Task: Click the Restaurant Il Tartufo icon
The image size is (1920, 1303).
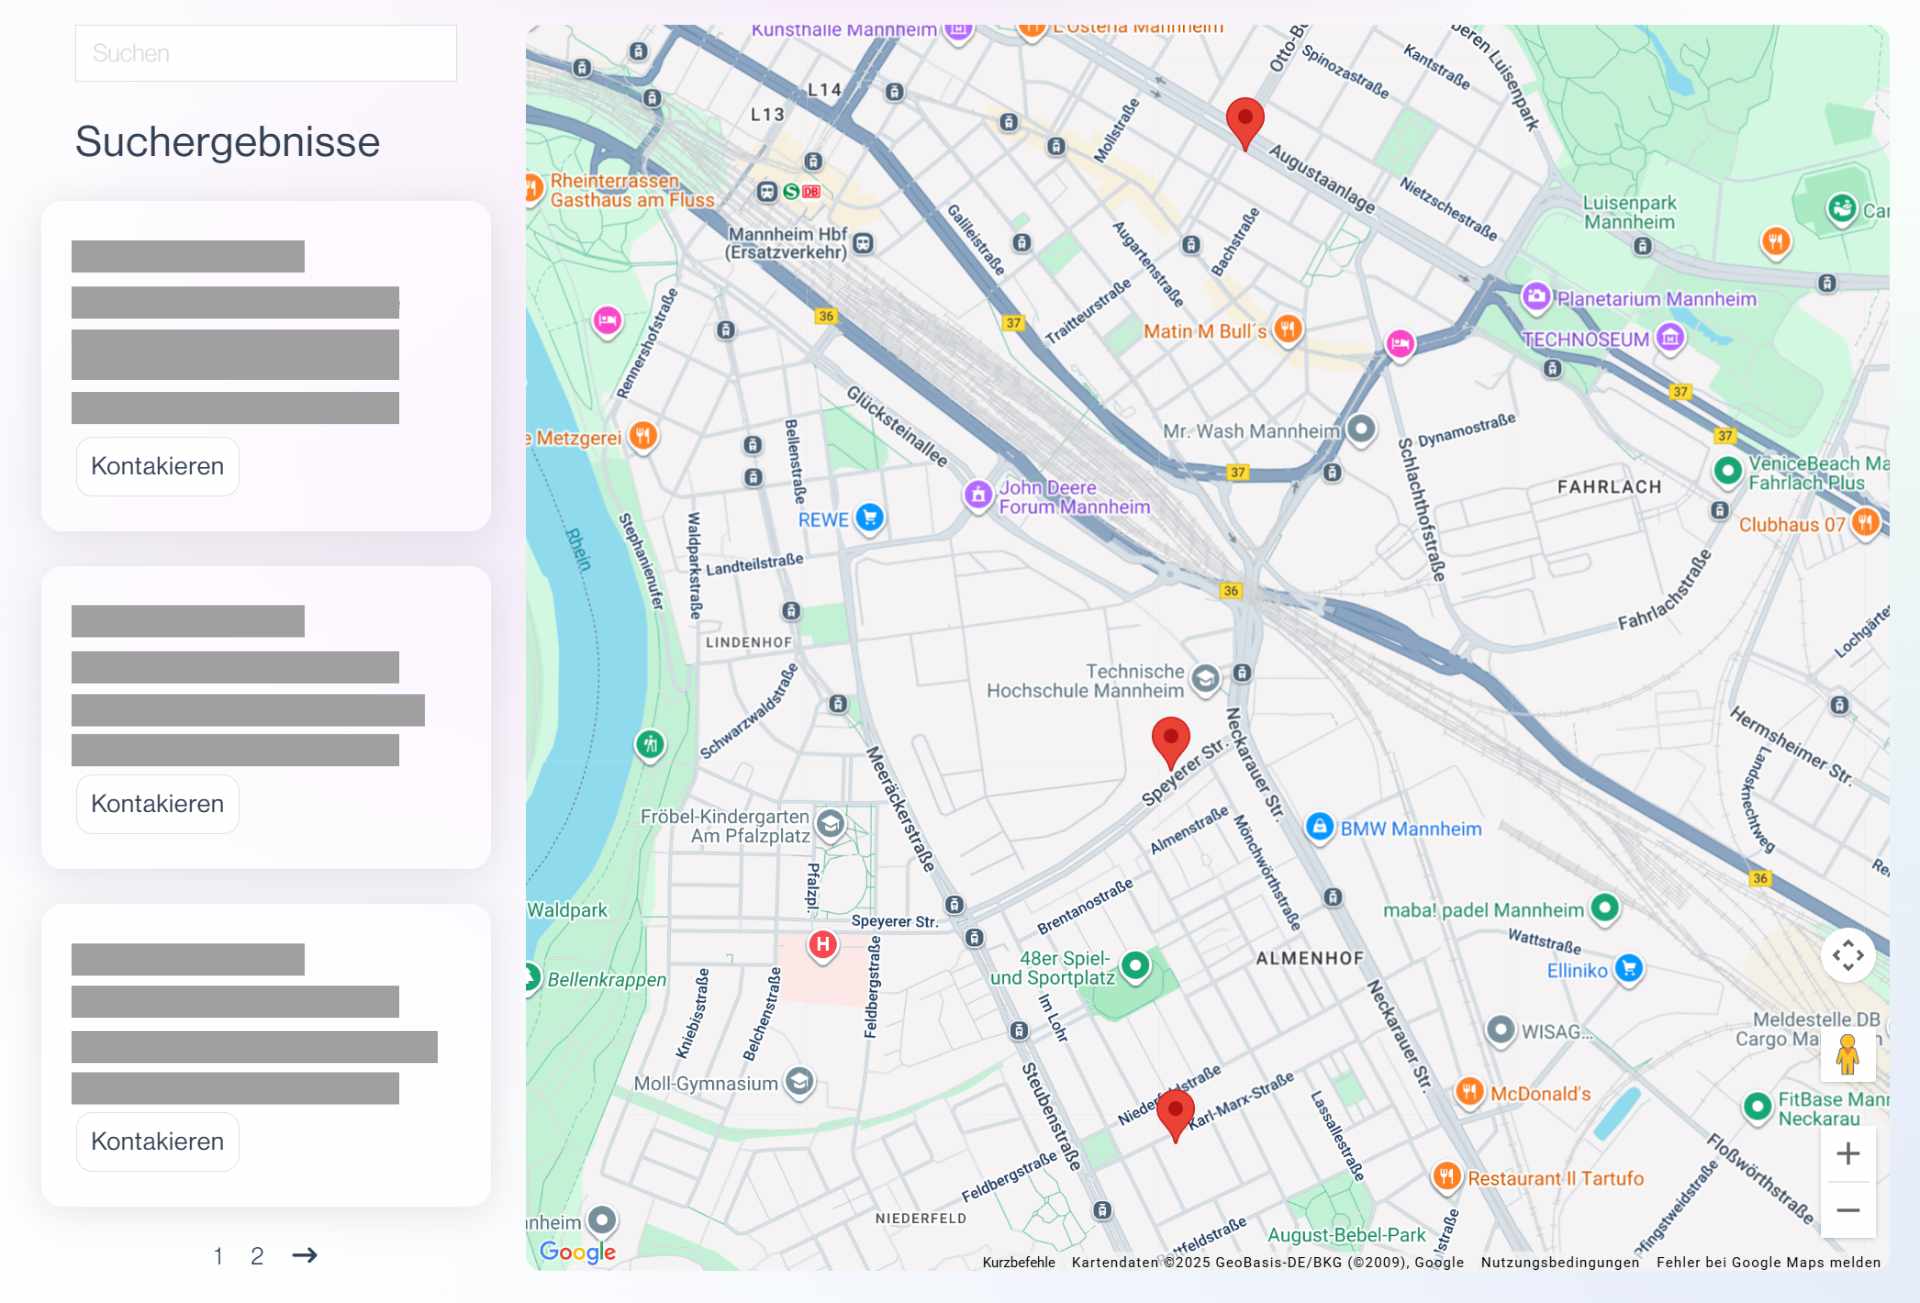Action: (1447, 1177)
